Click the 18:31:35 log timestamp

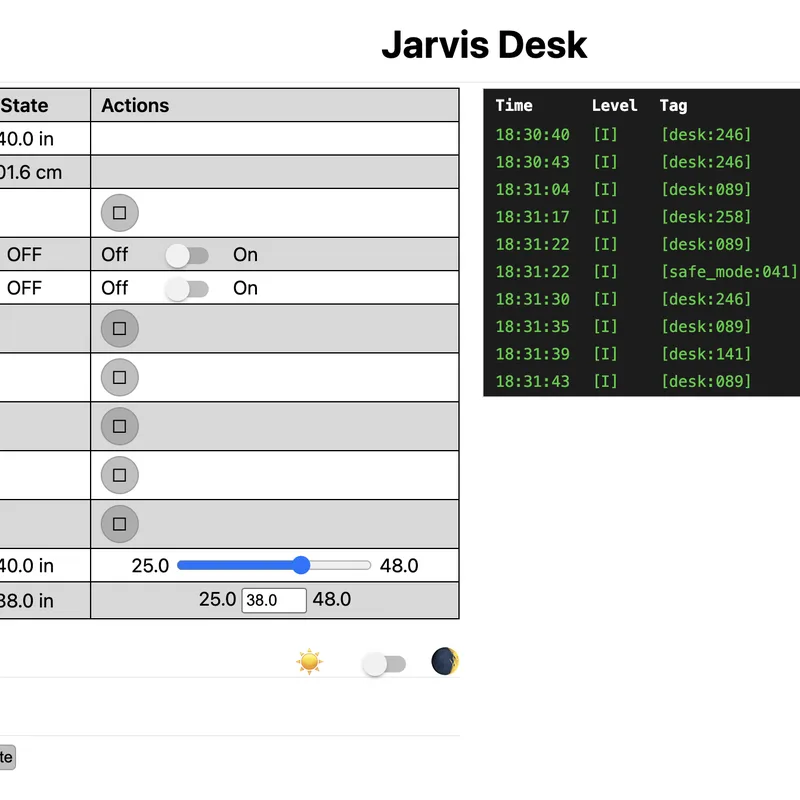[532, 327]
